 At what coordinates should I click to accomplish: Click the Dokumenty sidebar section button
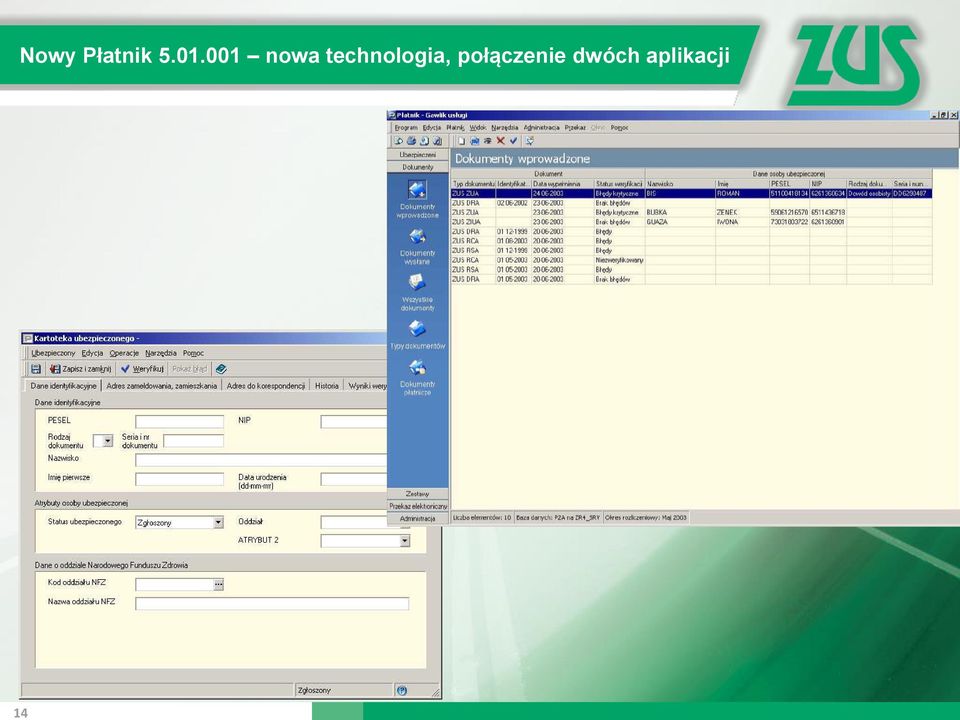click(x=418, y=167)
